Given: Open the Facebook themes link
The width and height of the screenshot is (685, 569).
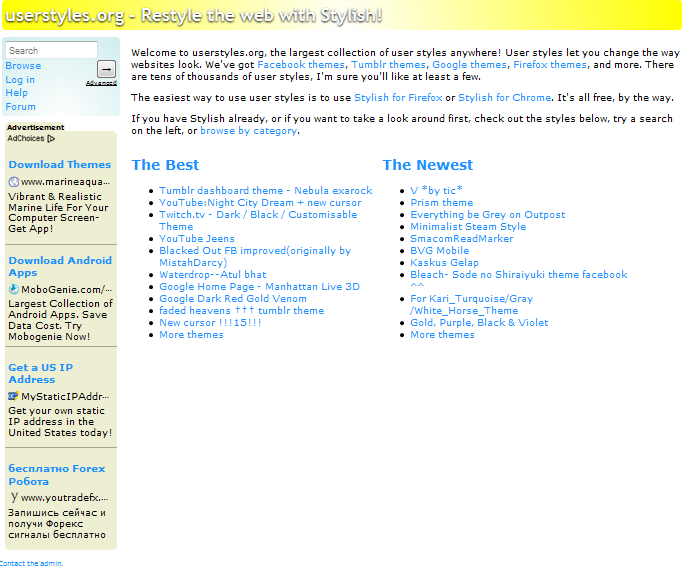Looking at the screenshot, I should (x=301, y=65).
